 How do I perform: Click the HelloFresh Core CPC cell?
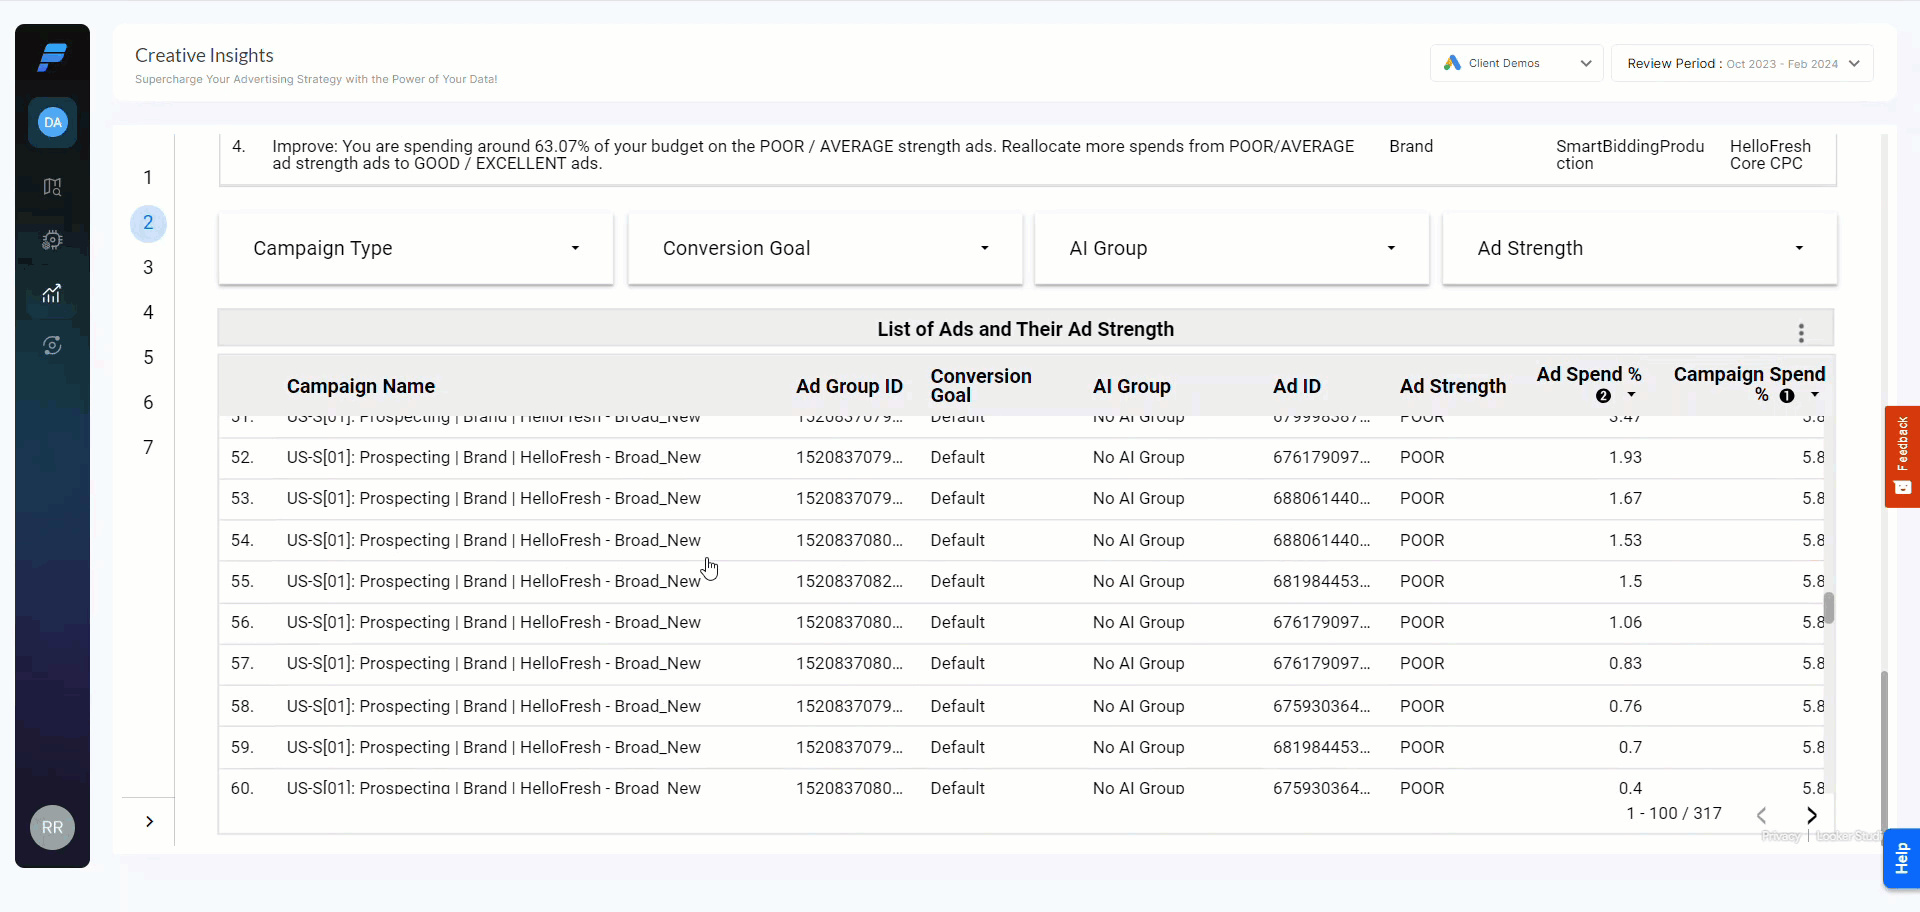[1770, 155]
